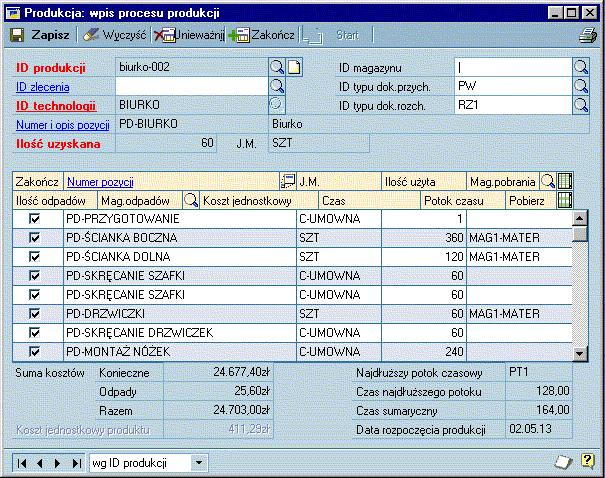Screen dimensions: 605x478
Task: Click the Unieważnij toolbar button
Action: coord(189,35)
